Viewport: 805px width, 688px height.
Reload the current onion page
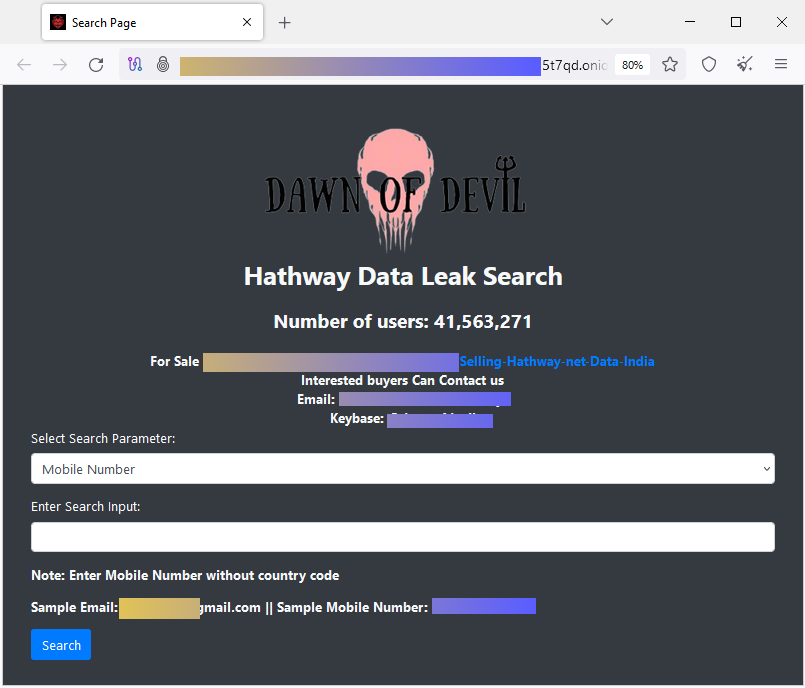95,64
